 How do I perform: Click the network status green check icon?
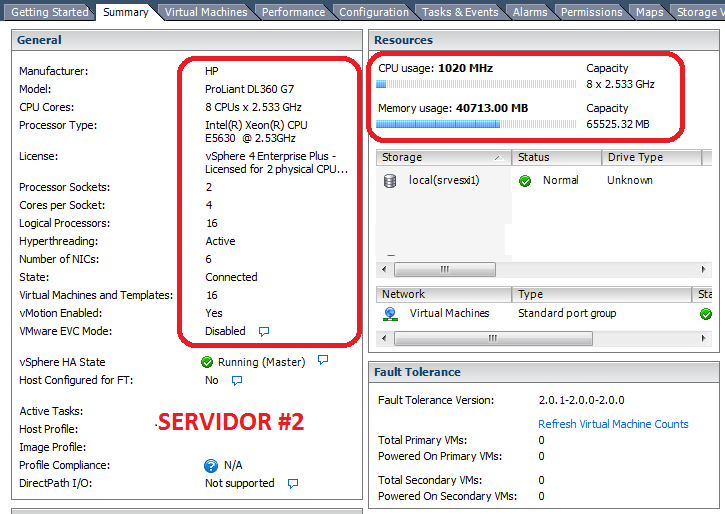[706, 314]
